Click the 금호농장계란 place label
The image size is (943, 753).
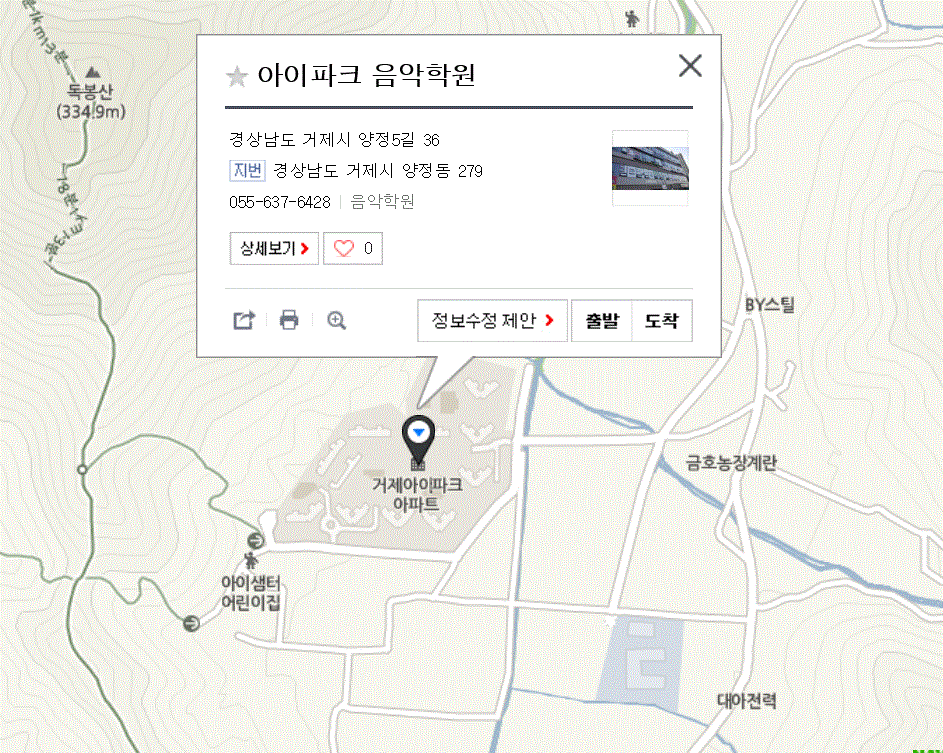tap(731, 462)
